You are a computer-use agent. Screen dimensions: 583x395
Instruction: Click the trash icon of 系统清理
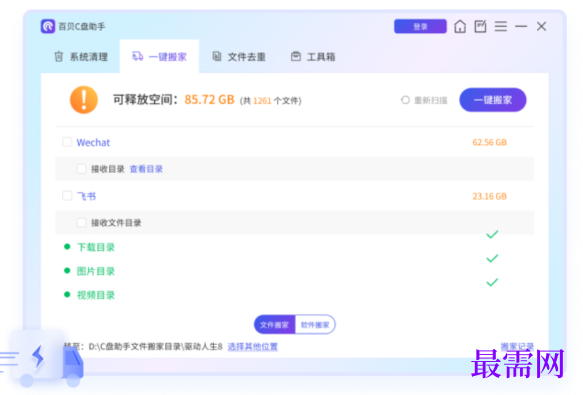[59, 57]
